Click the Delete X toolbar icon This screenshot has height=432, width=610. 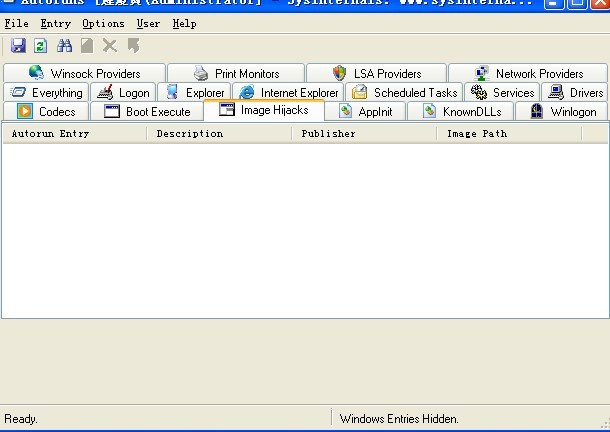click(110, 46)
